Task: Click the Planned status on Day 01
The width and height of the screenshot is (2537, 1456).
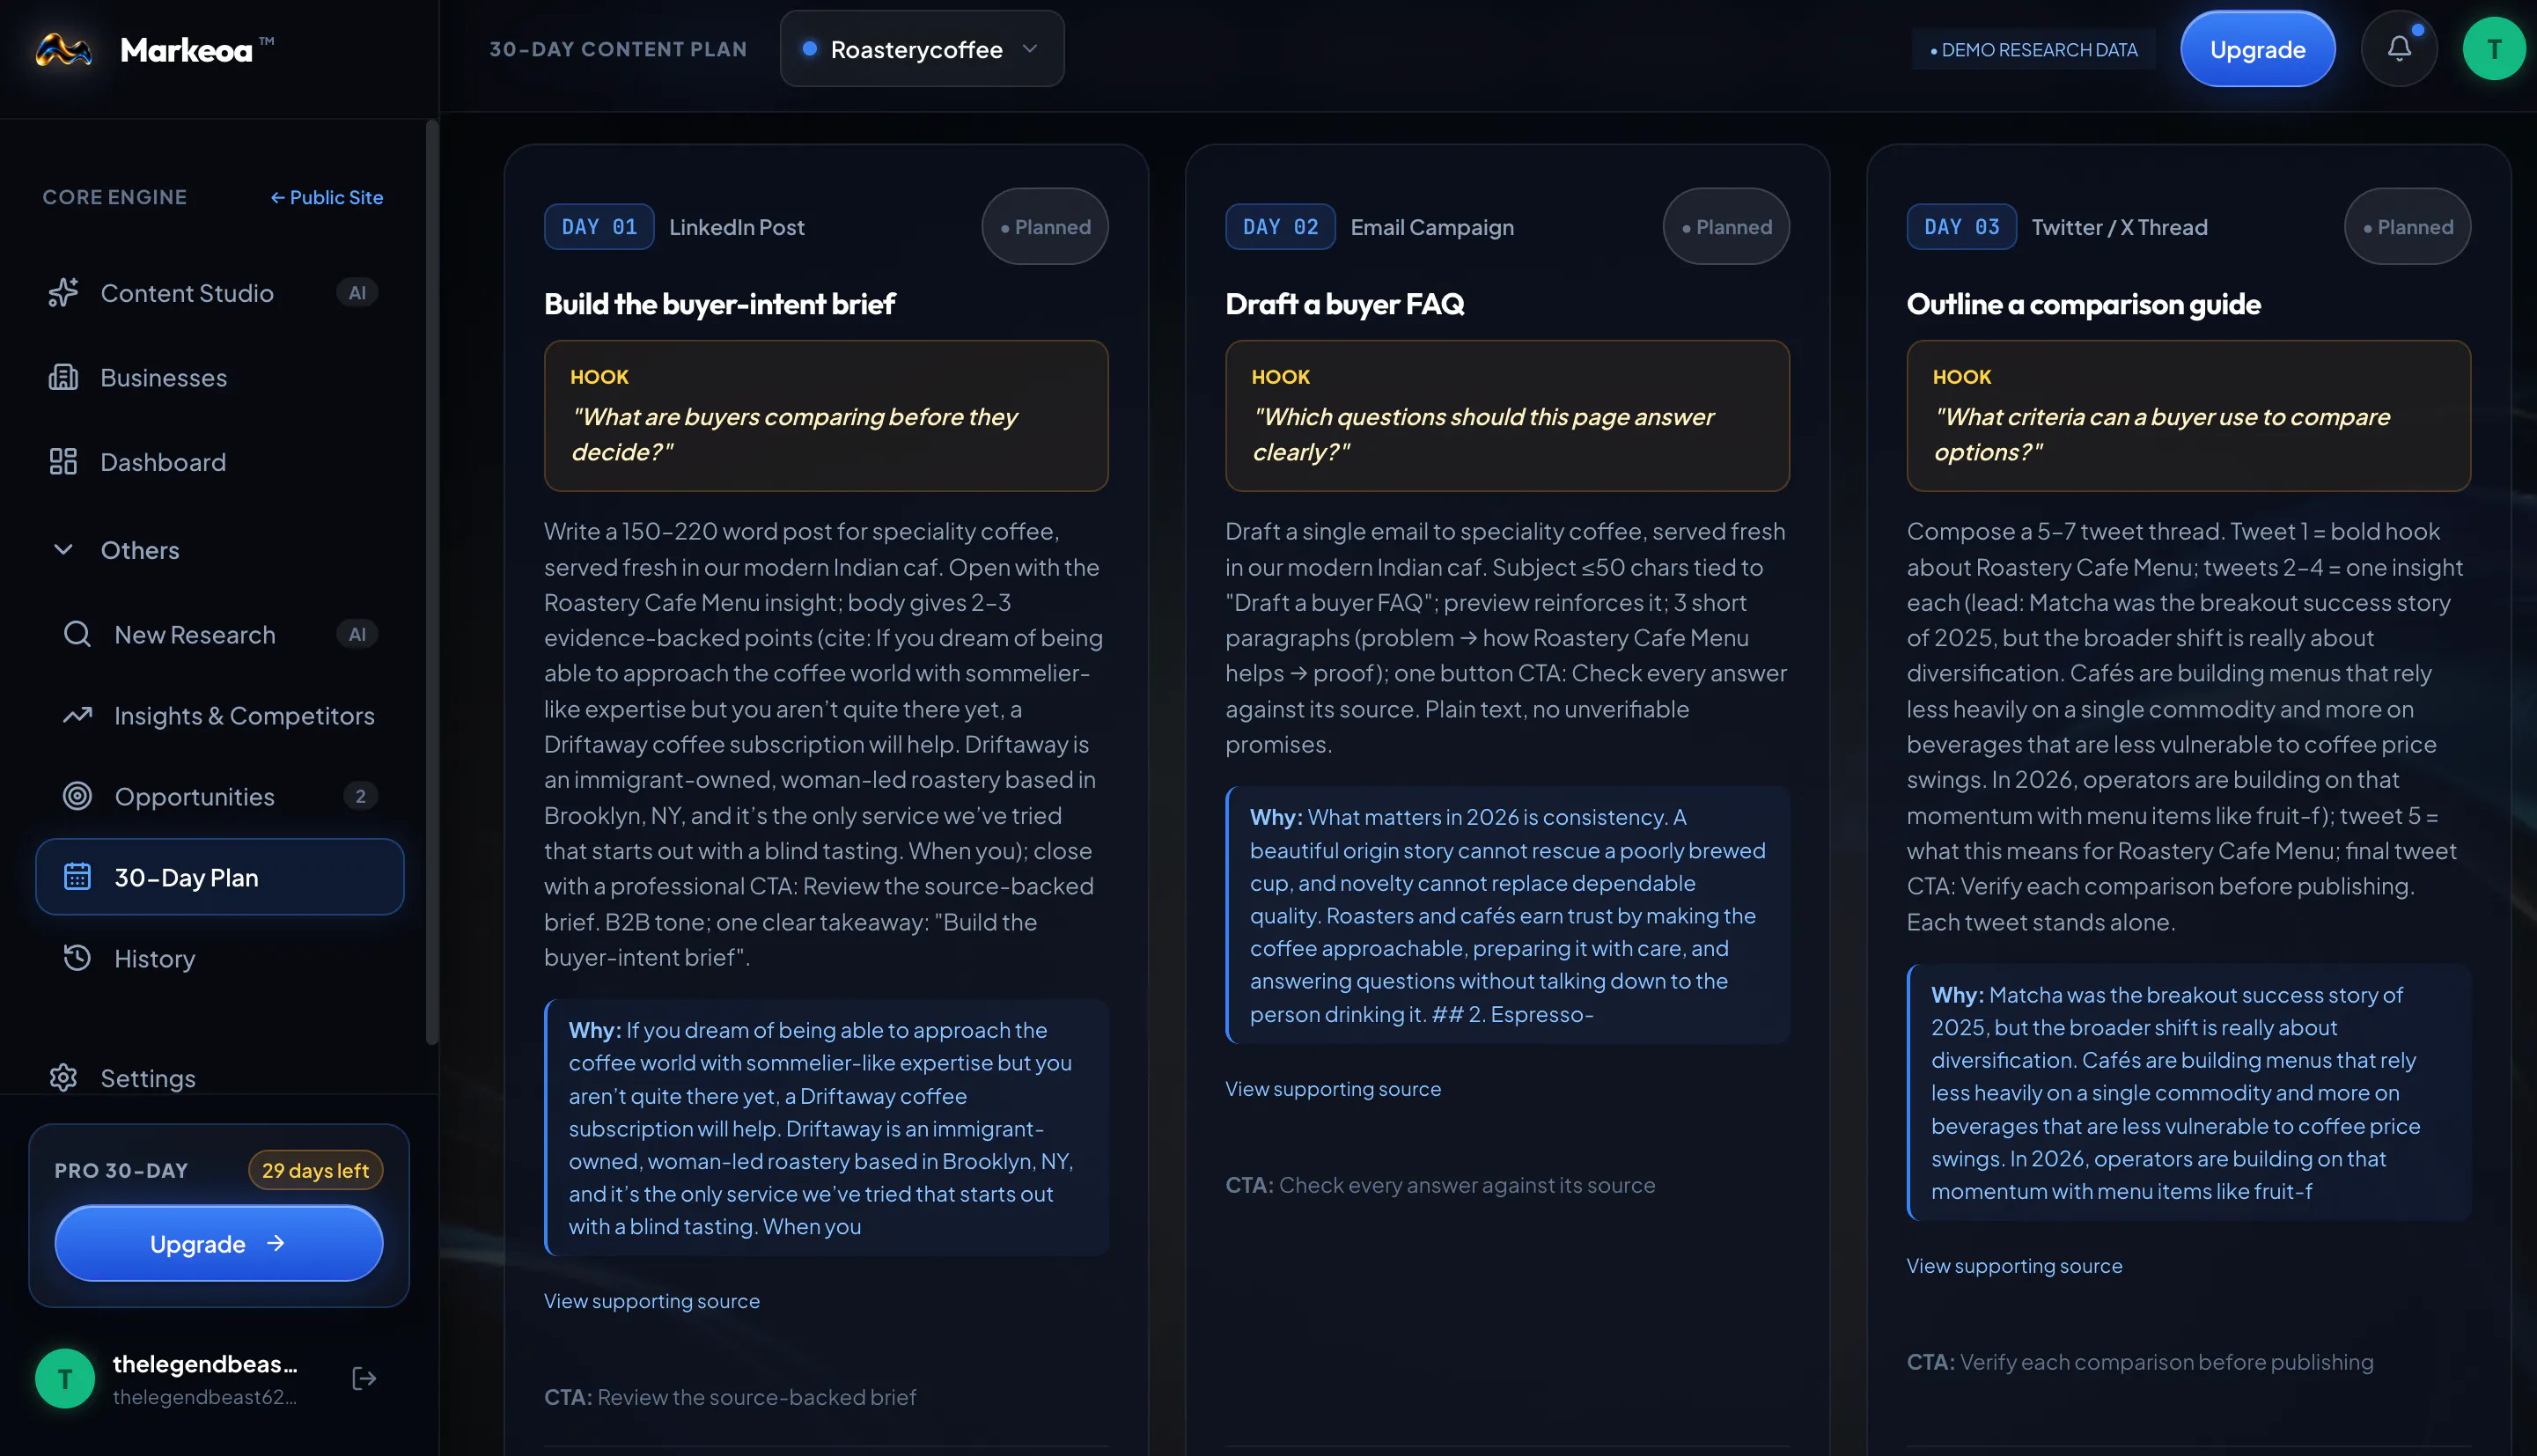Action: (x=1045, y=226)
